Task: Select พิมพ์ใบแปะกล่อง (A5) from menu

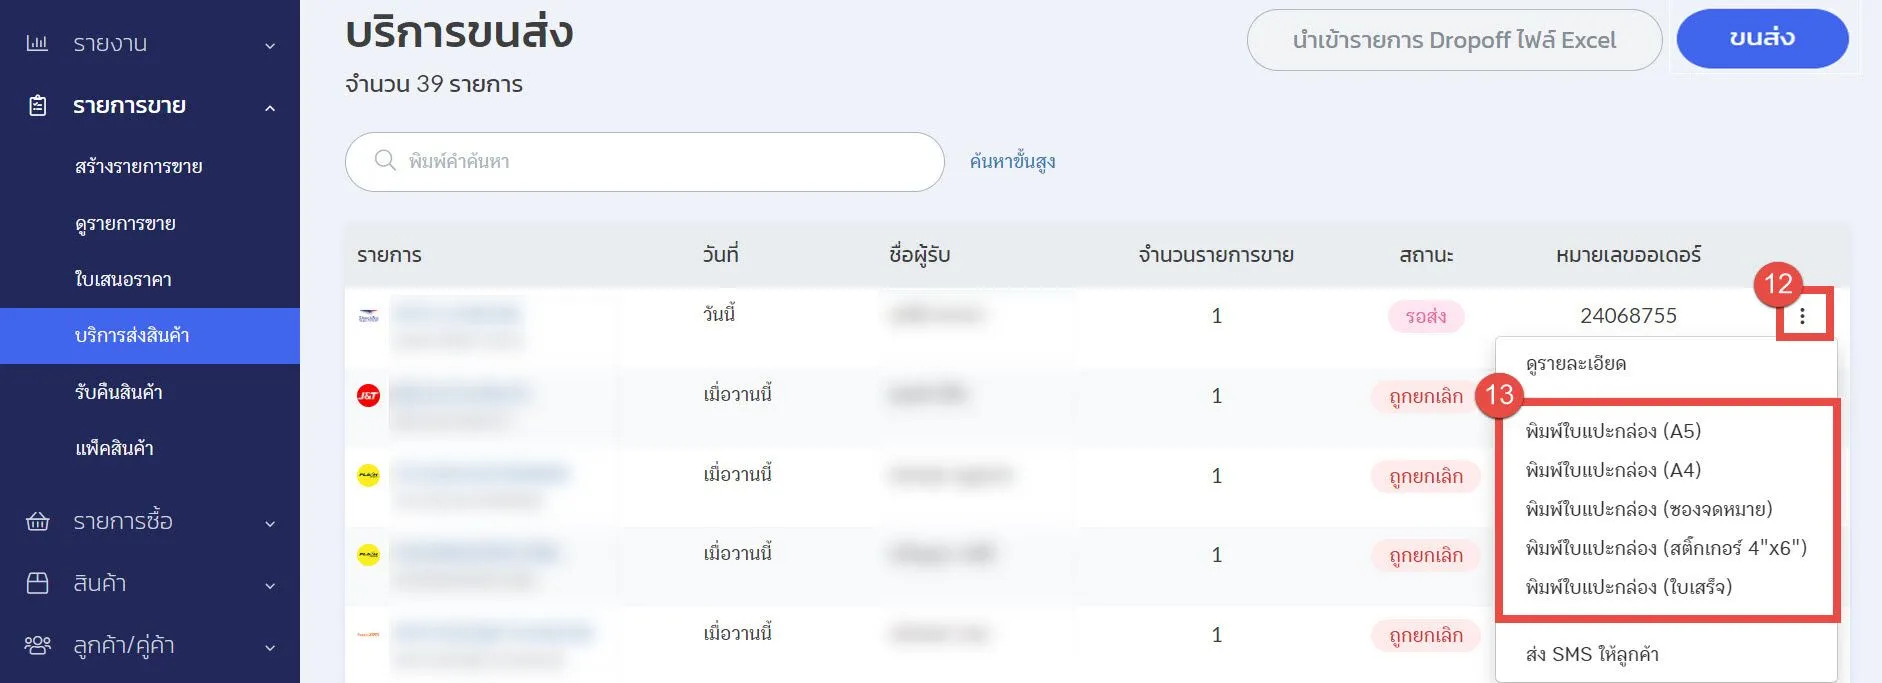Action: point(1612,431)
